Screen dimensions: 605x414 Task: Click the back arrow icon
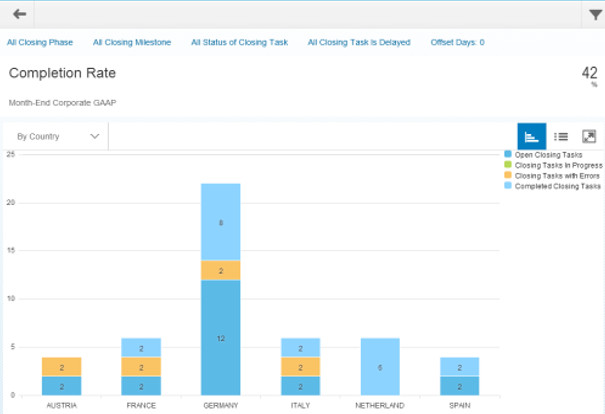tap(18, 14)
